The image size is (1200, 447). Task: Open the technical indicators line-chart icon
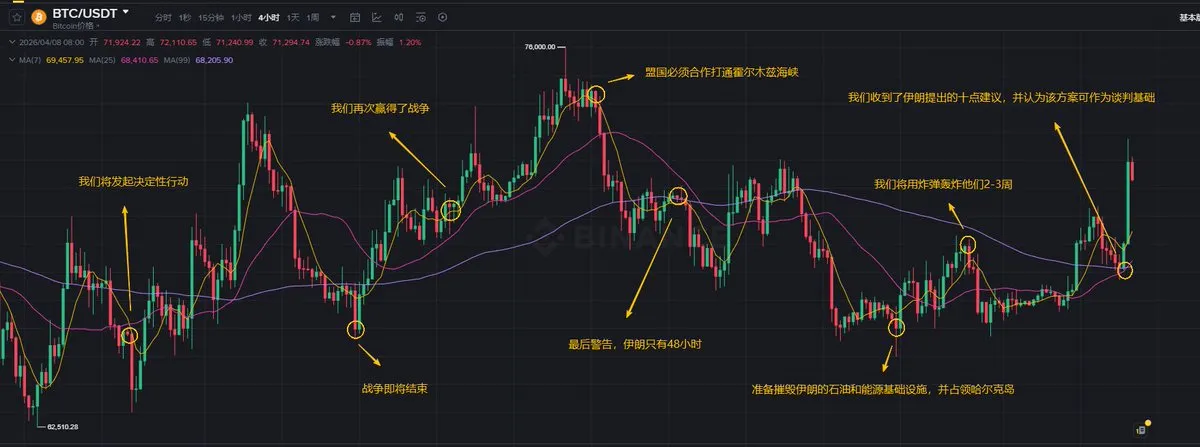375,18
